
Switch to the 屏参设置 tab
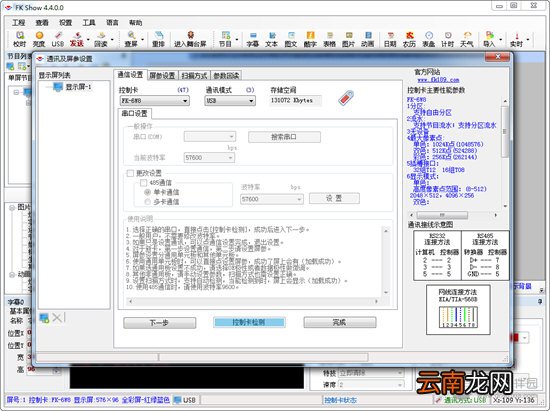tap(162, 75)
